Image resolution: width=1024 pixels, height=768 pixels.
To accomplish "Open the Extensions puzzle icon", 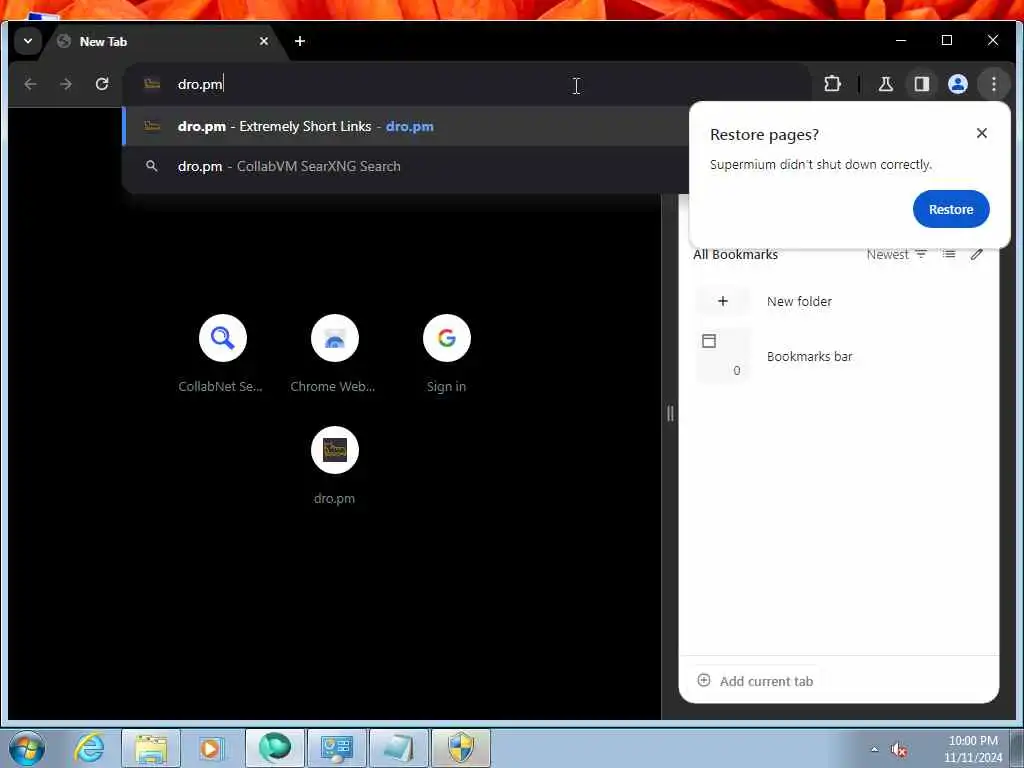I will (832, 84).
